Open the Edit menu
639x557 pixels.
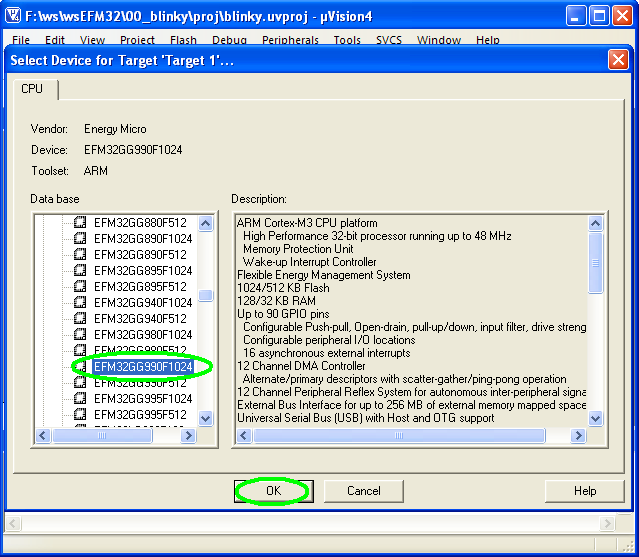55,40
